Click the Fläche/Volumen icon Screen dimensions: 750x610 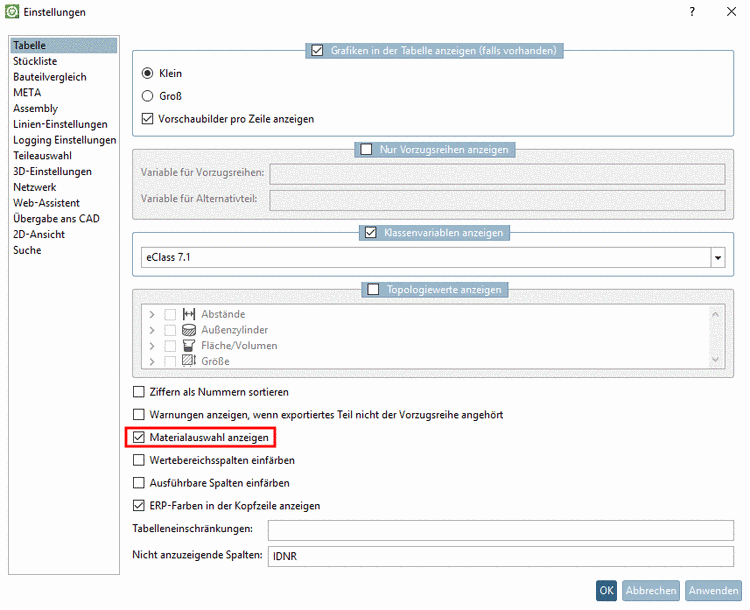coord(189,345)
